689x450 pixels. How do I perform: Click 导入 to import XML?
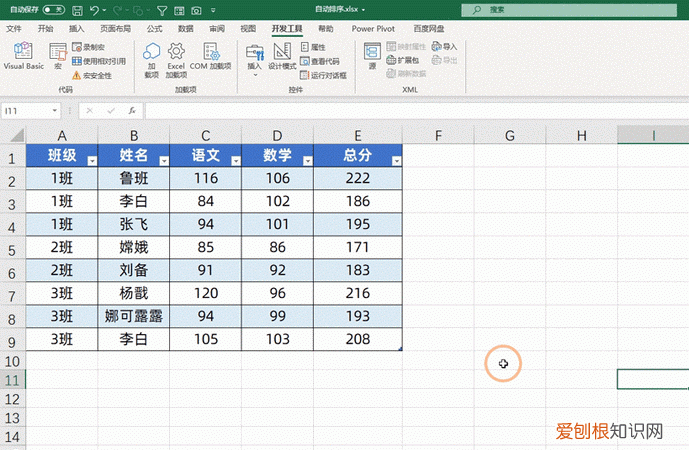(x=444, y=46)
